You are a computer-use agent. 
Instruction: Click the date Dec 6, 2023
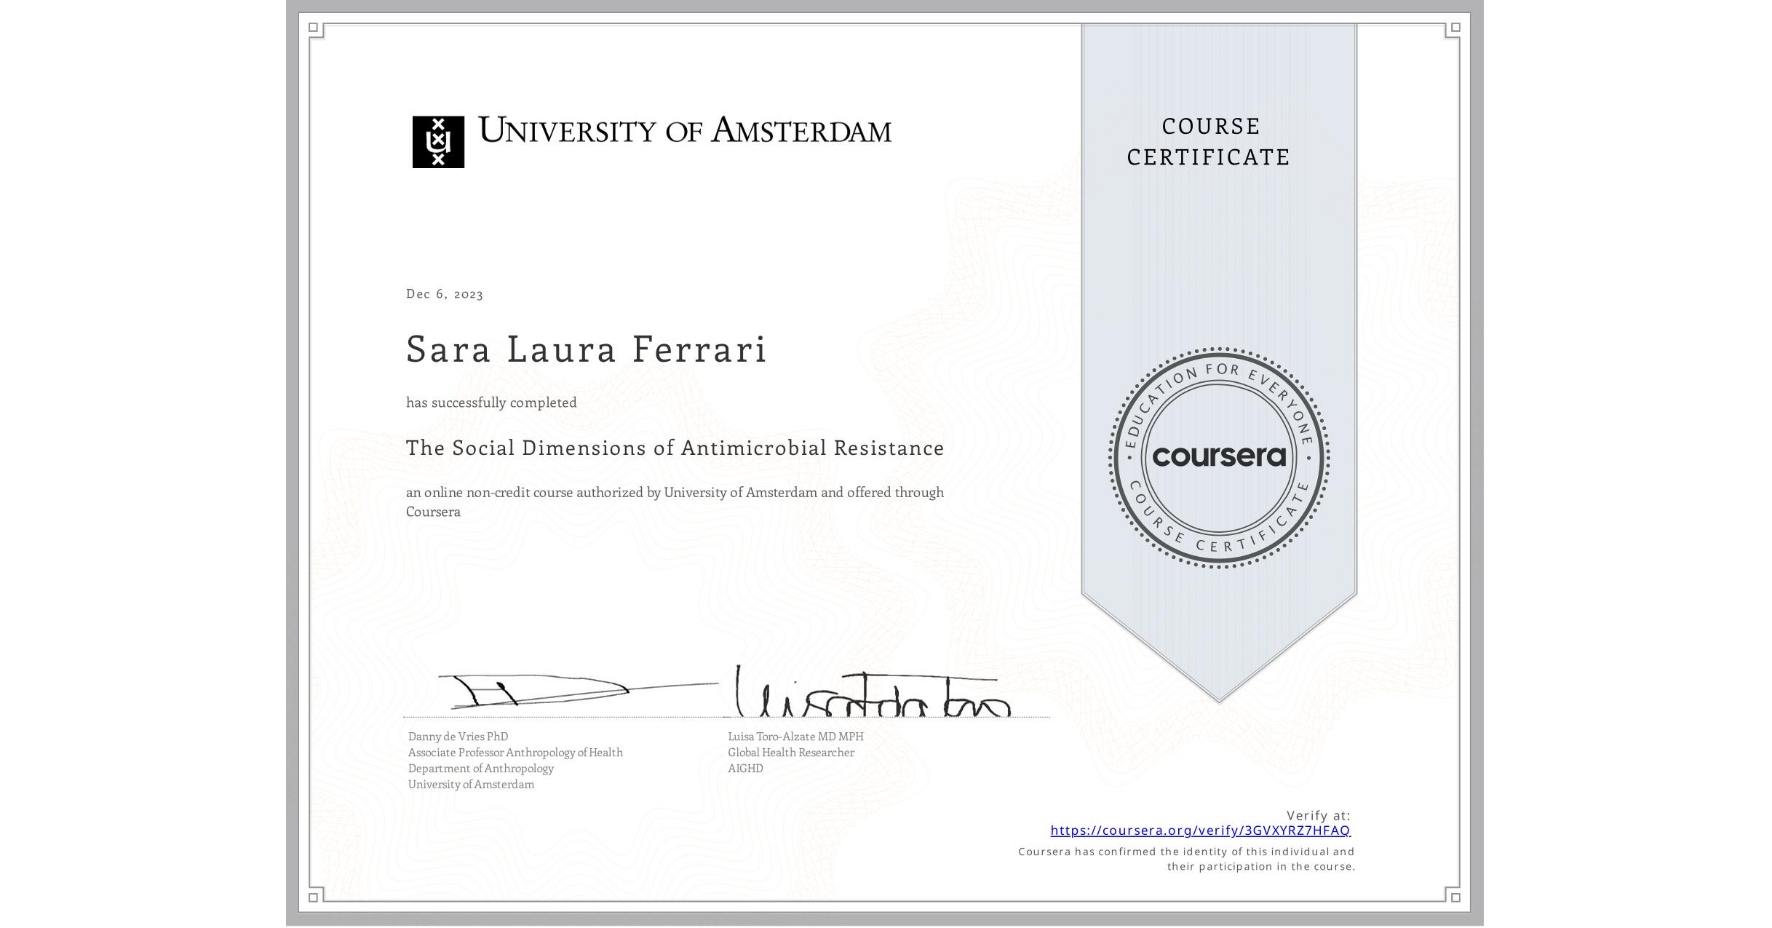coord(443,293)
